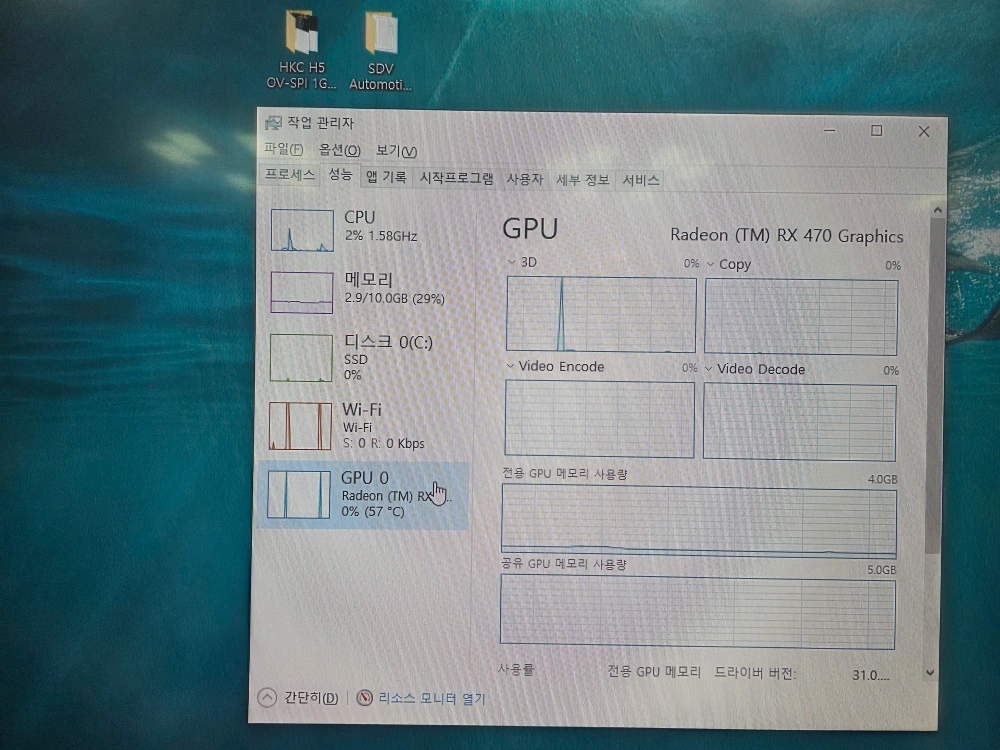Screen dimensions: 1000x750
Task: Click the Task Manager title bar icon
Action: coord(273,122)
